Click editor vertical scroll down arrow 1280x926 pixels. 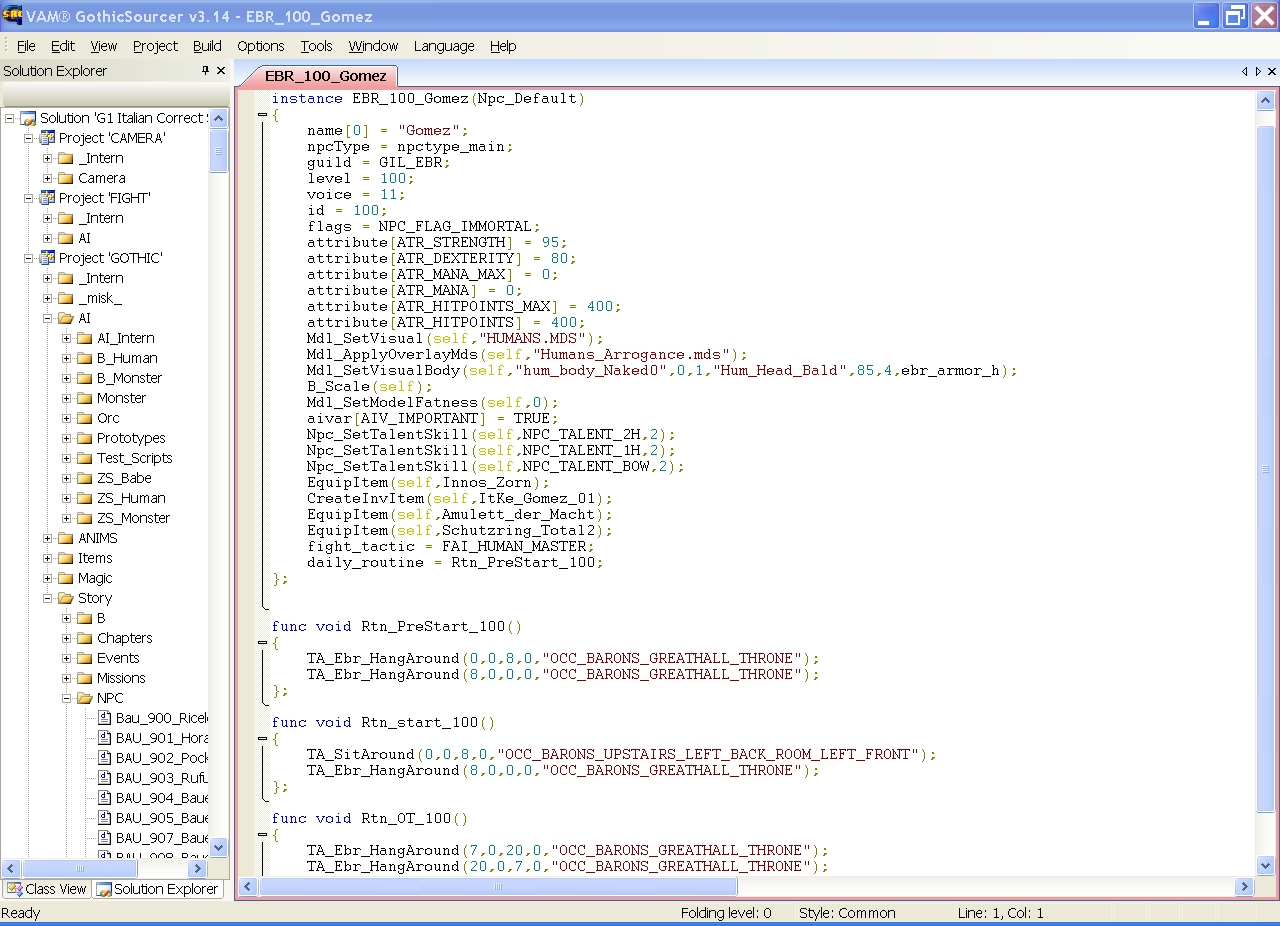[x=1266, y=866]
